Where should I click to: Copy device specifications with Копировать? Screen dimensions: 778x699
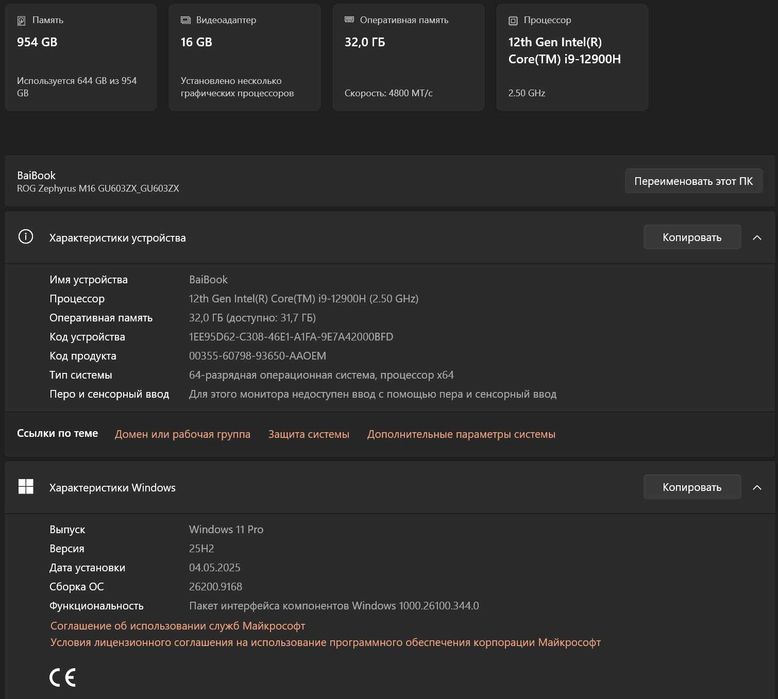tap(692, 237)
